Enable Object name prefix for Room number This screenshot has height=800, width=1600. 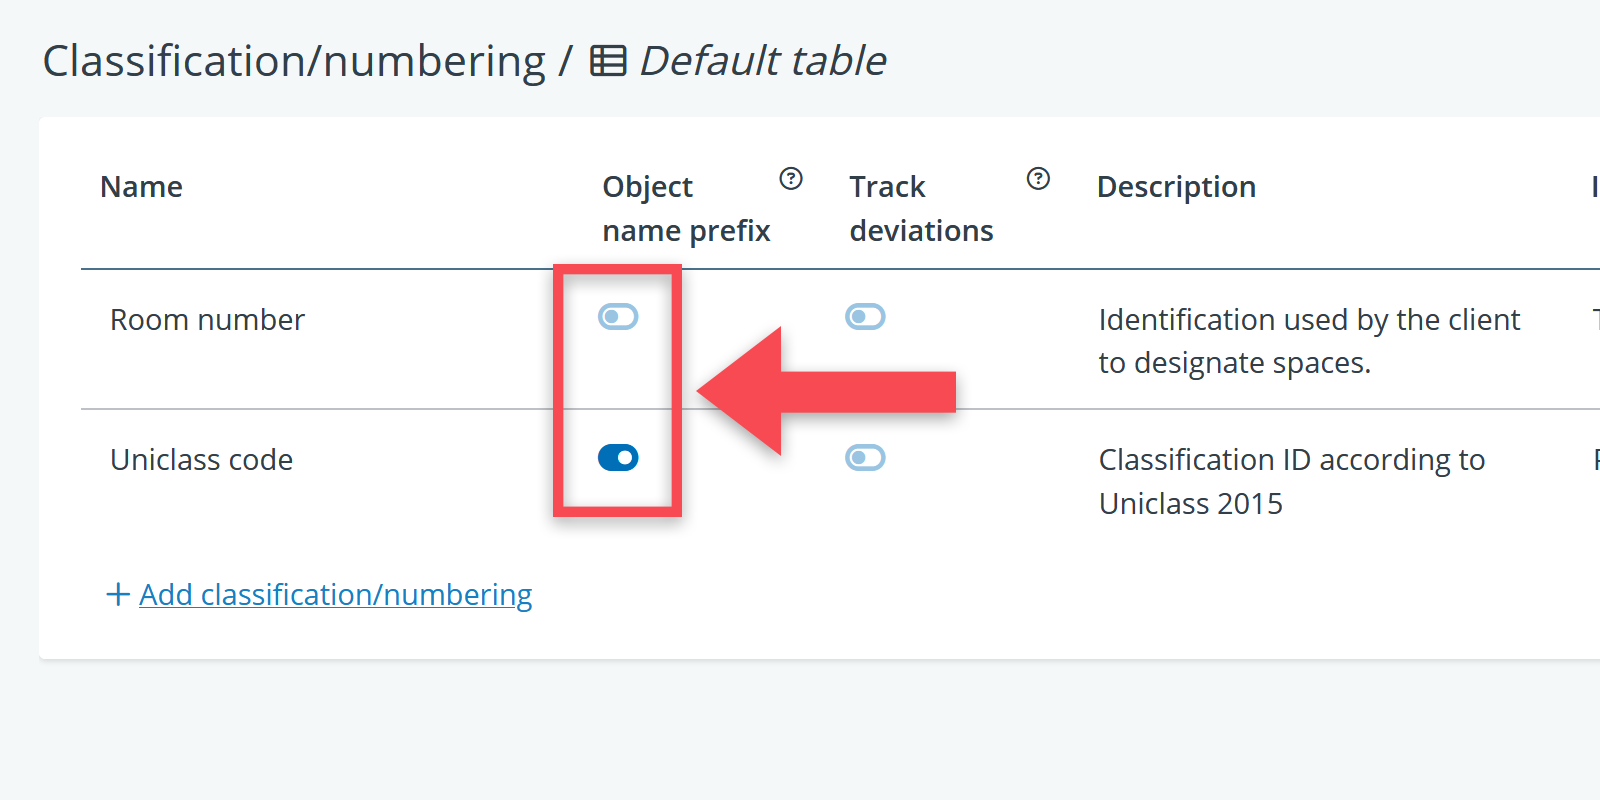coord(618,317)
